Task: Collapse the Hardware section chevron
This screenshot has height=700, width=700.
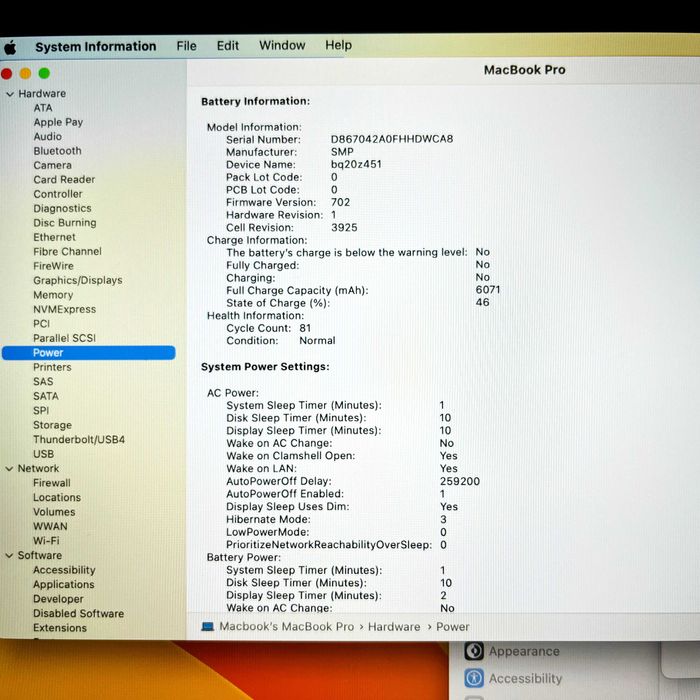Action: tap(10, 94)
